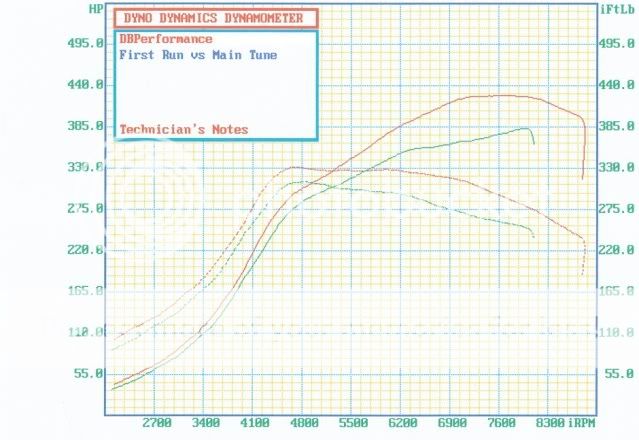Viewport: 639px width, 440px height.
Task: Select the 440.0 value on the FtLb axis
Action: tap(615, 85)
